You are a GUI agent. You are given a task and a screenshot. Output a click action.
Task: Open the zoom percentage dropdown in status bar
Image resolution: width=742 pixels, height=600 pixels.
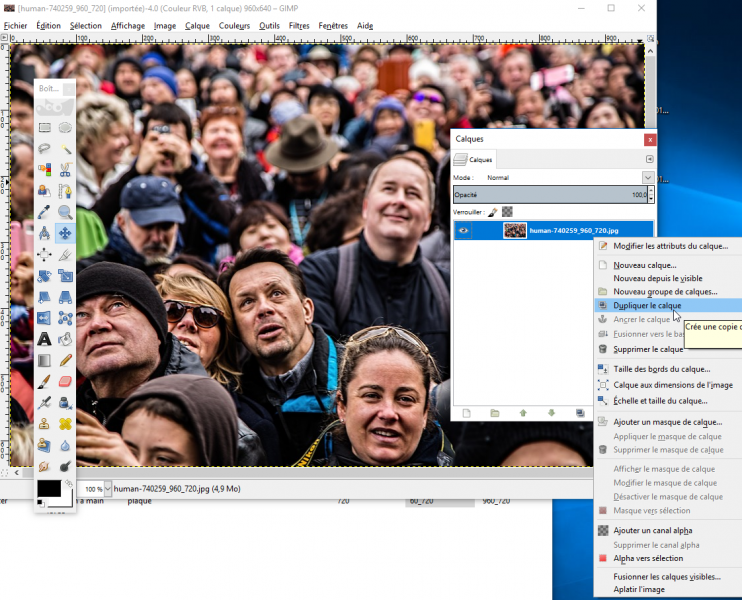[x=107, y=489]
